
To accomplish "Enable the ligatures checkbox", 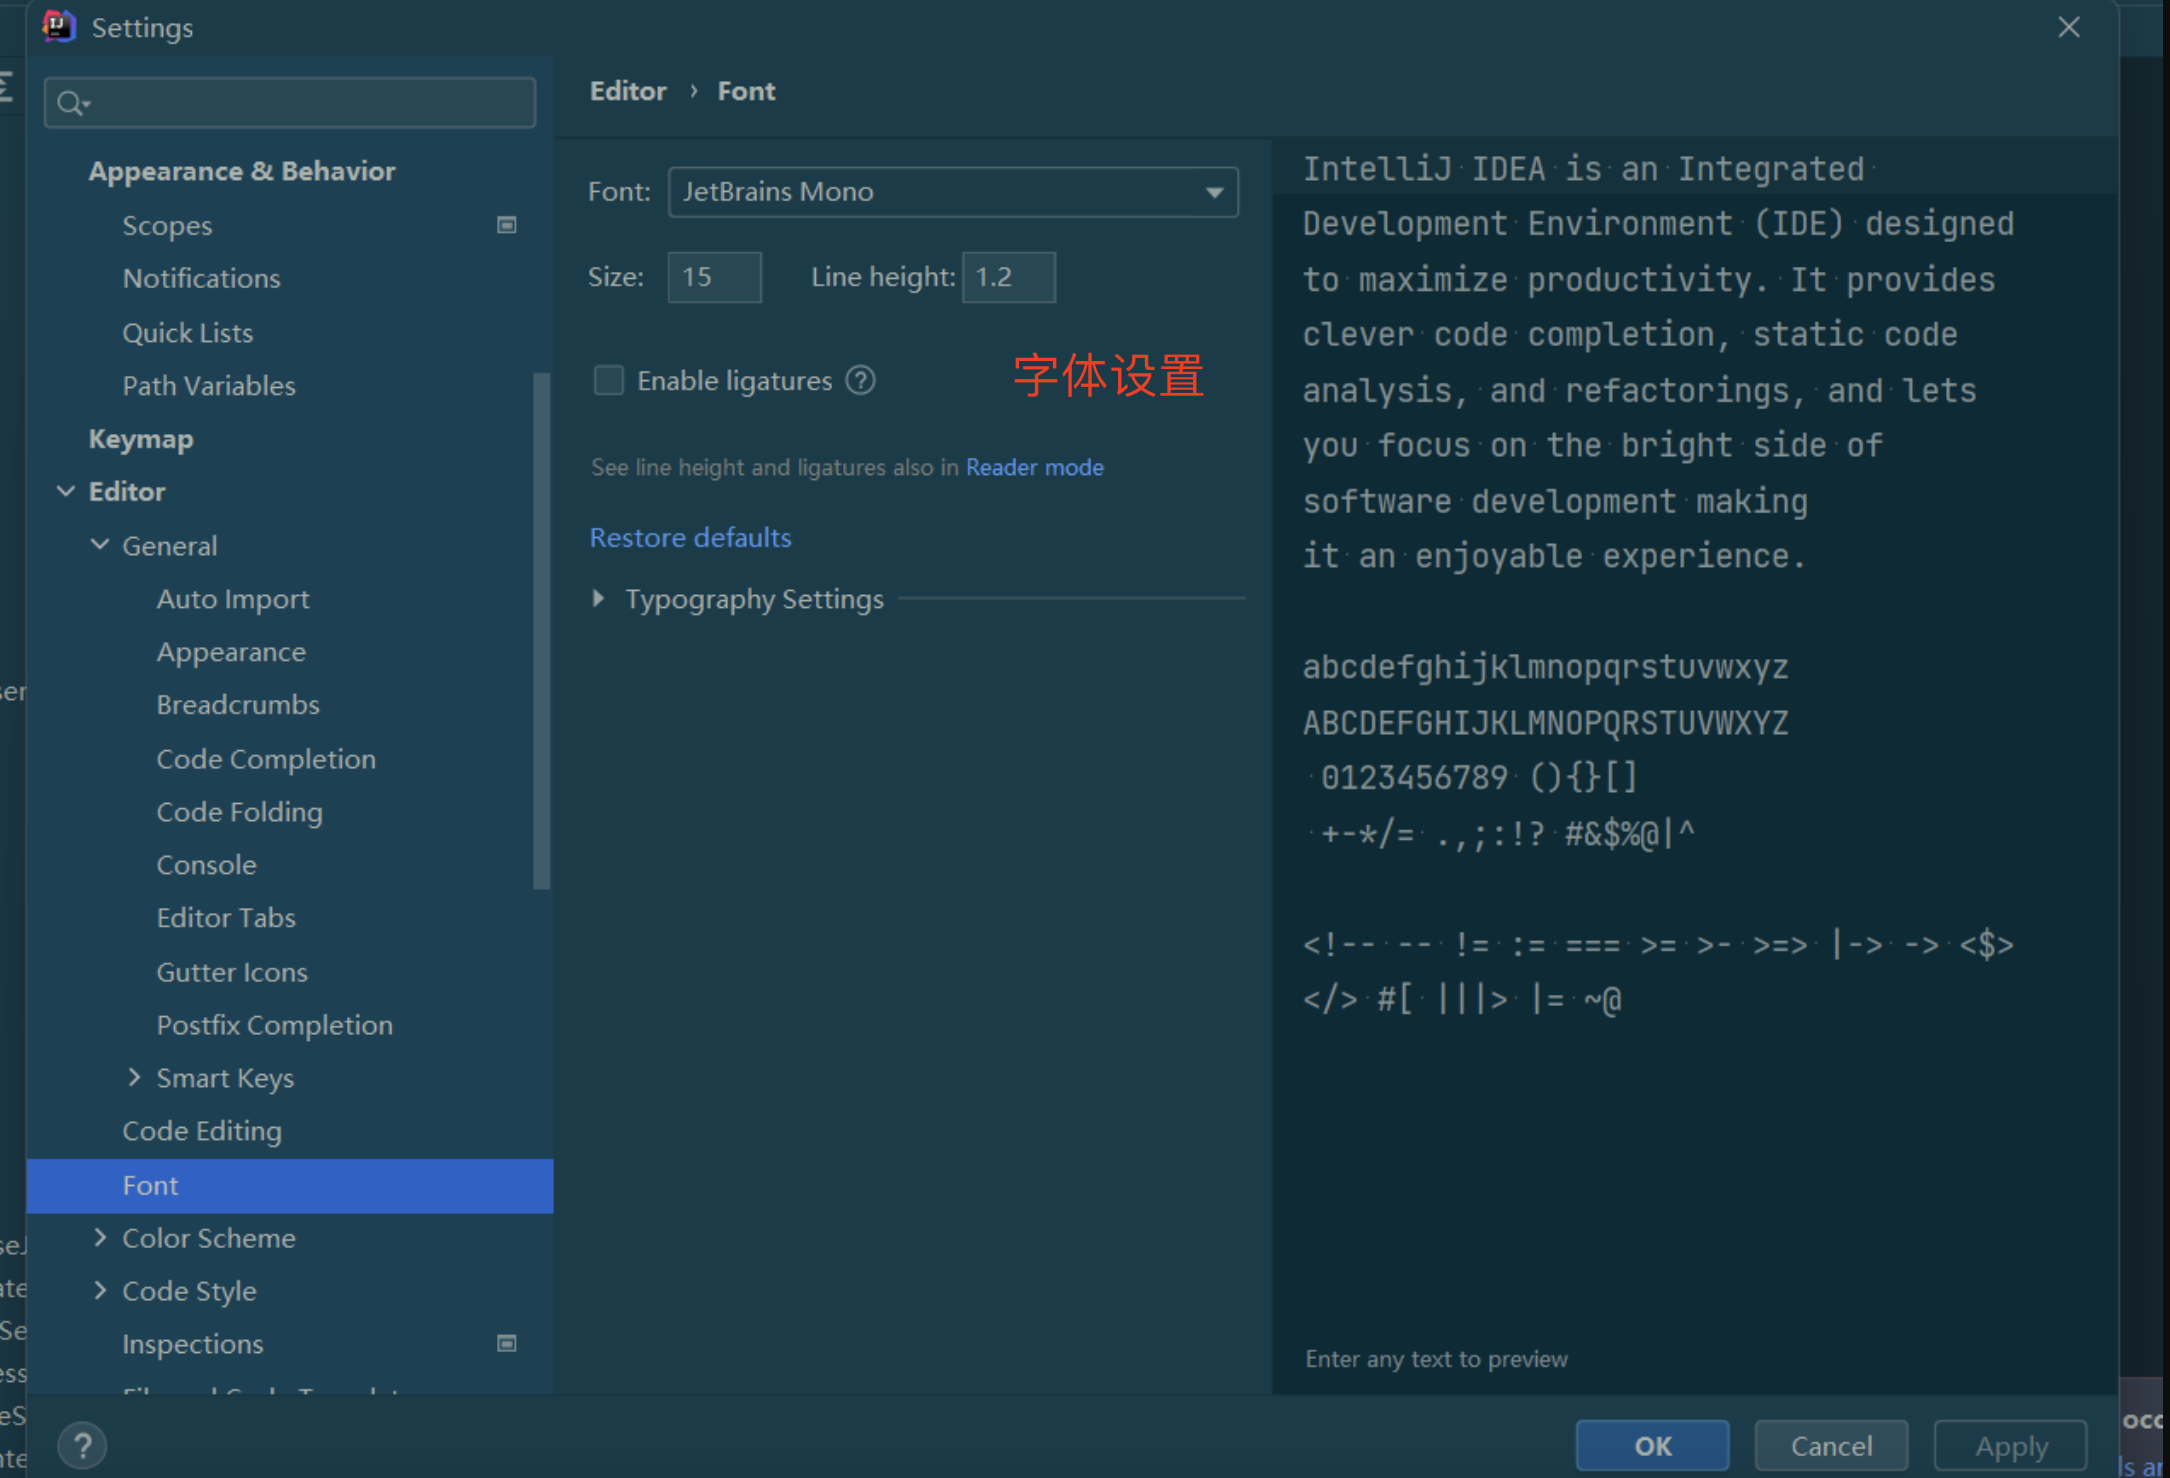I will (x=608, y=380).
